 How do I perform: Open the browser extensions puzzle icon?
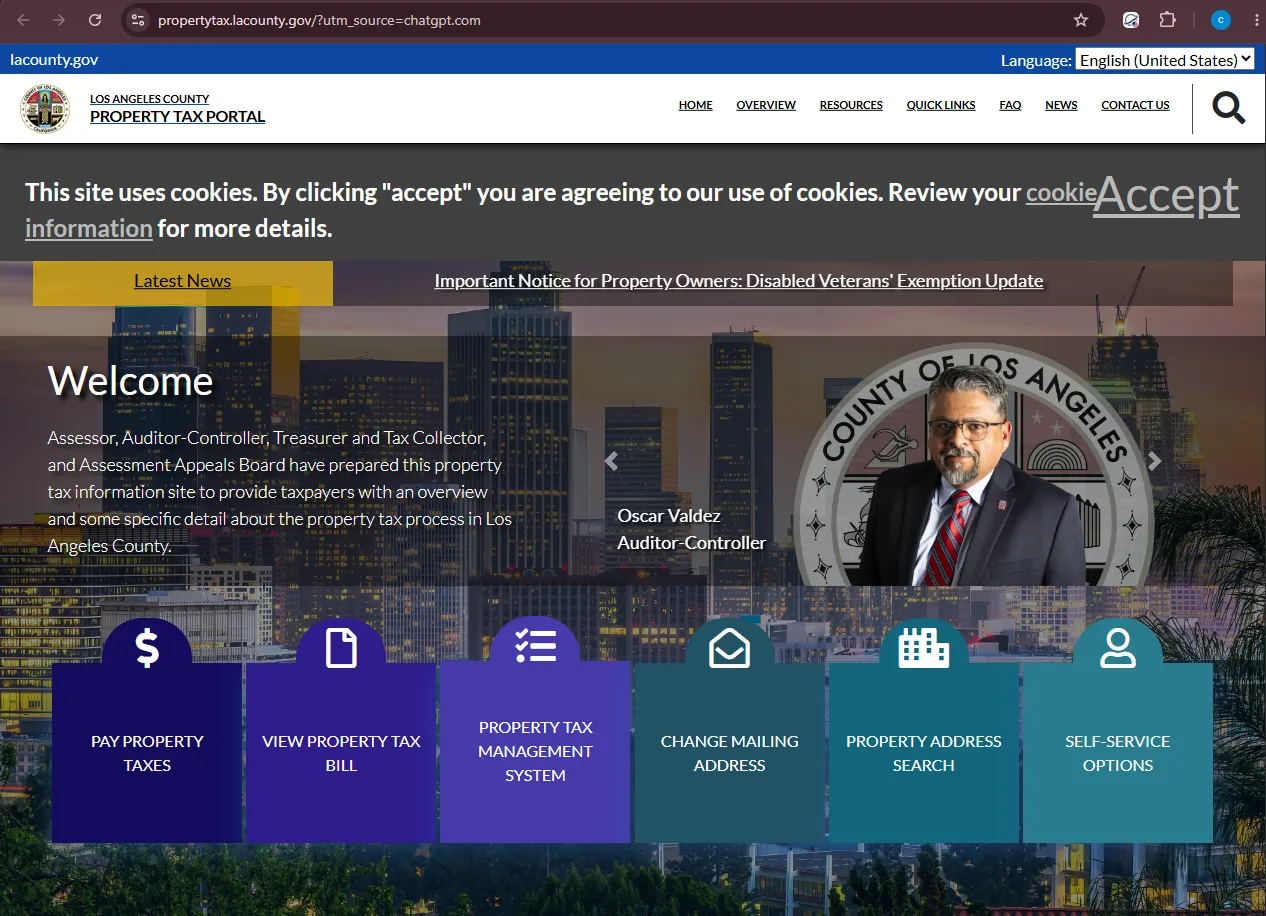(1167, 20)
